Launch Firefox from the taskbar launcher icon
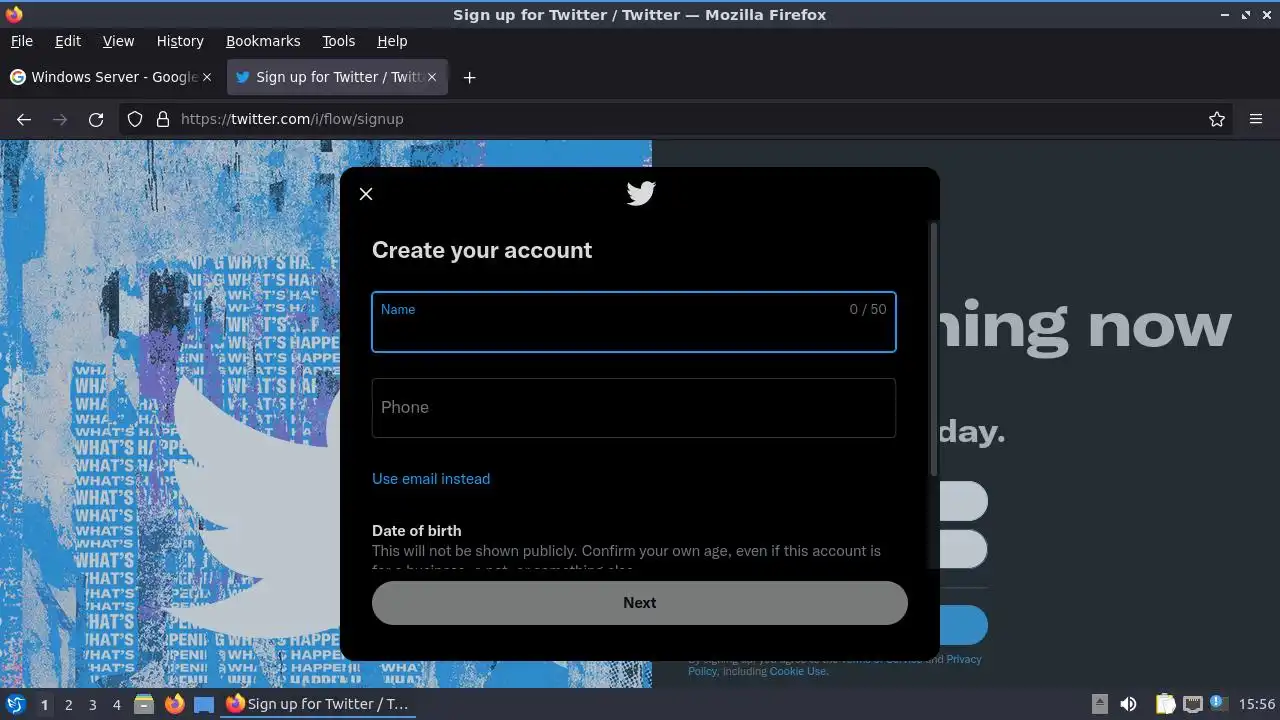The image size is (1280, 720). coord(174,704)
